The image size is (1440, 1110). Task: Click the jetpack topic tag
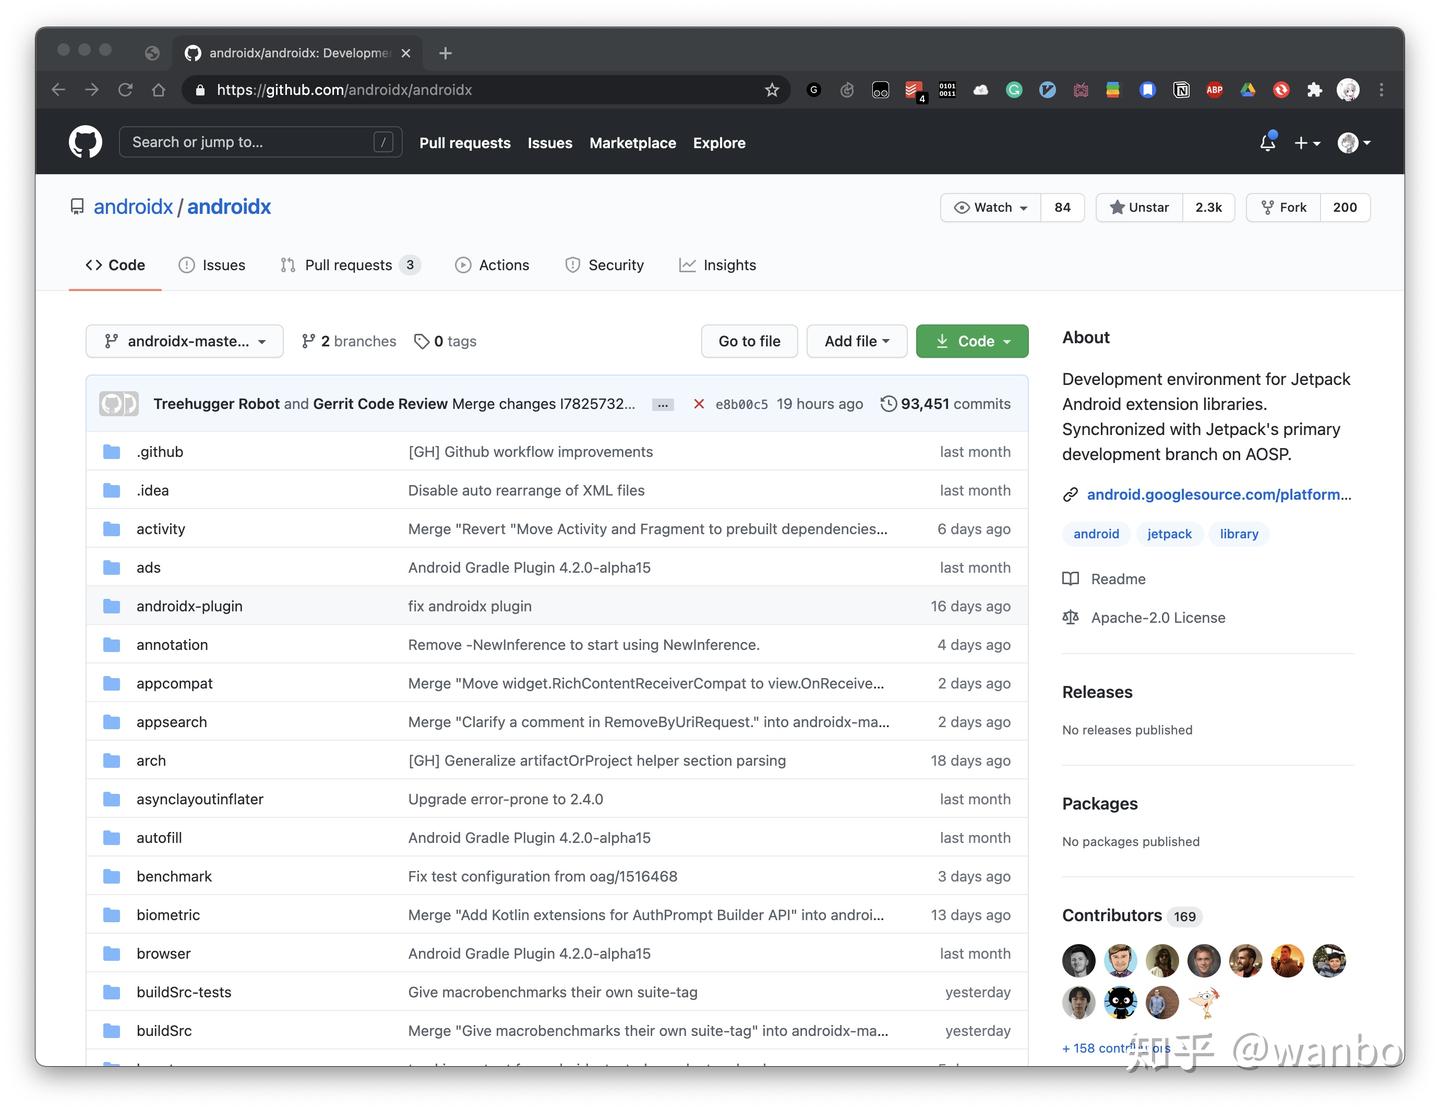click(x=1170, y=534)
